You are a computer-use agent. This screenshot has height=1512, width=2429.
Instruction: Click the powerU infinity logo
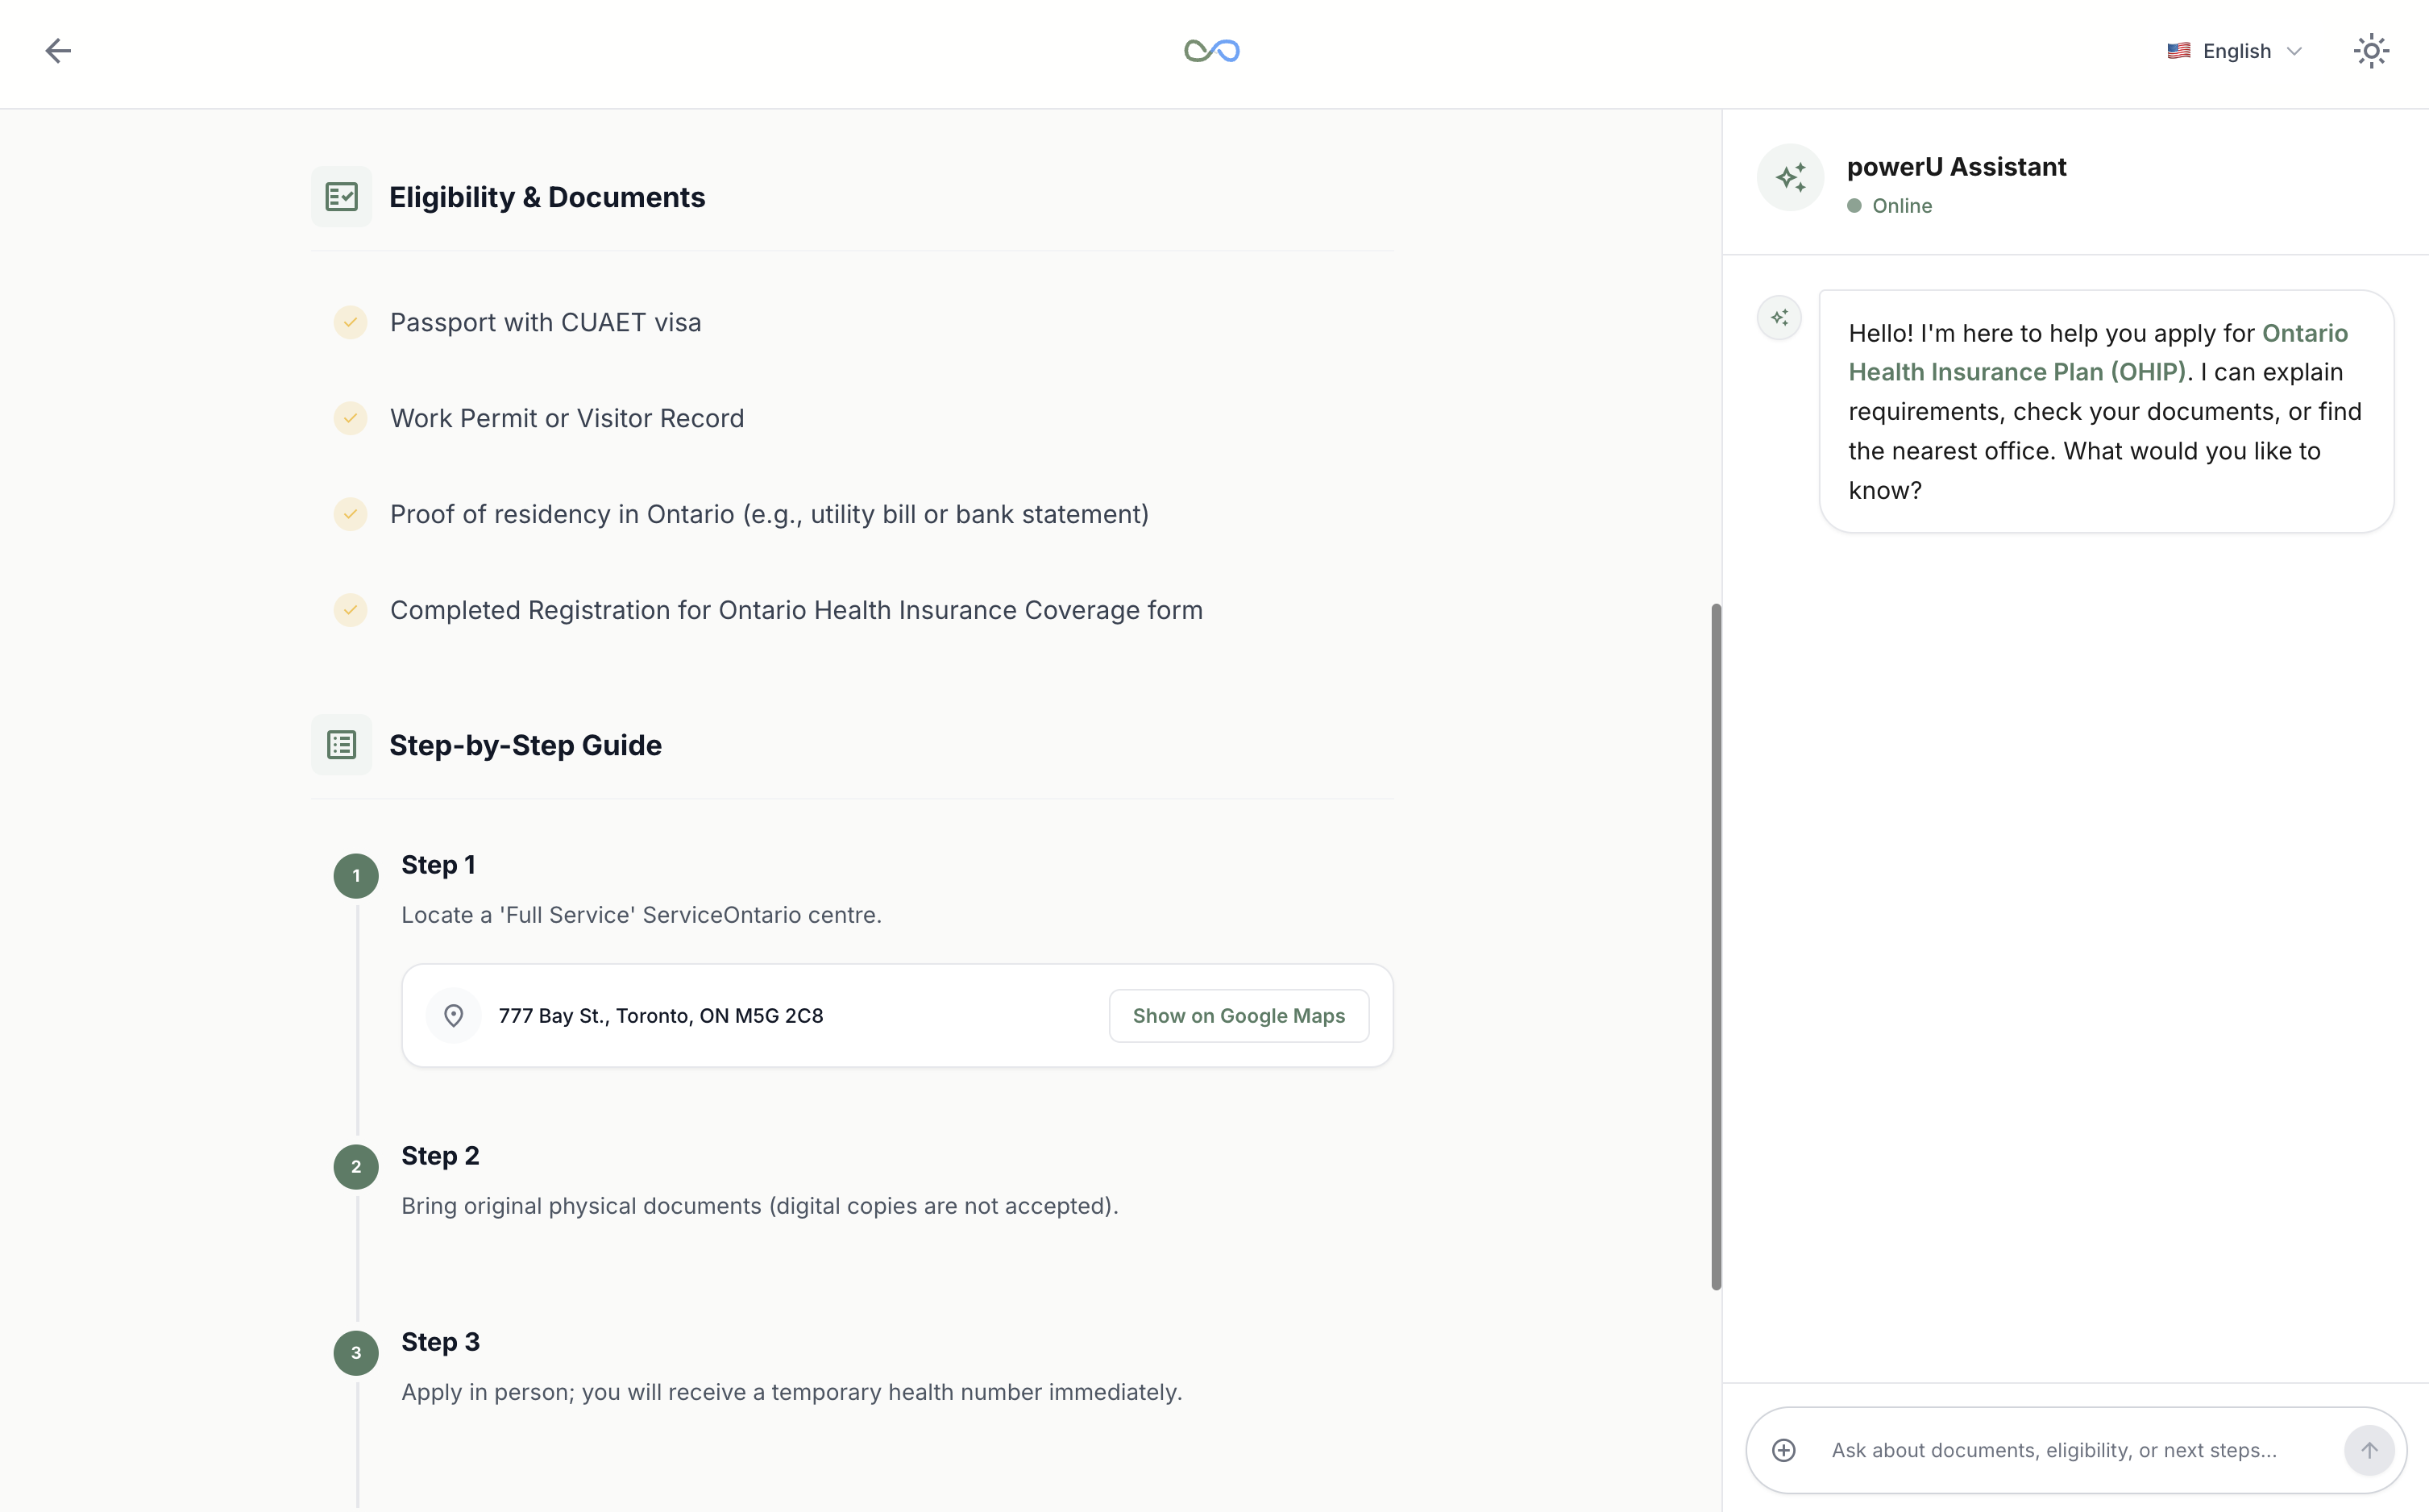pyautogui.click(x=1211, y=51)
